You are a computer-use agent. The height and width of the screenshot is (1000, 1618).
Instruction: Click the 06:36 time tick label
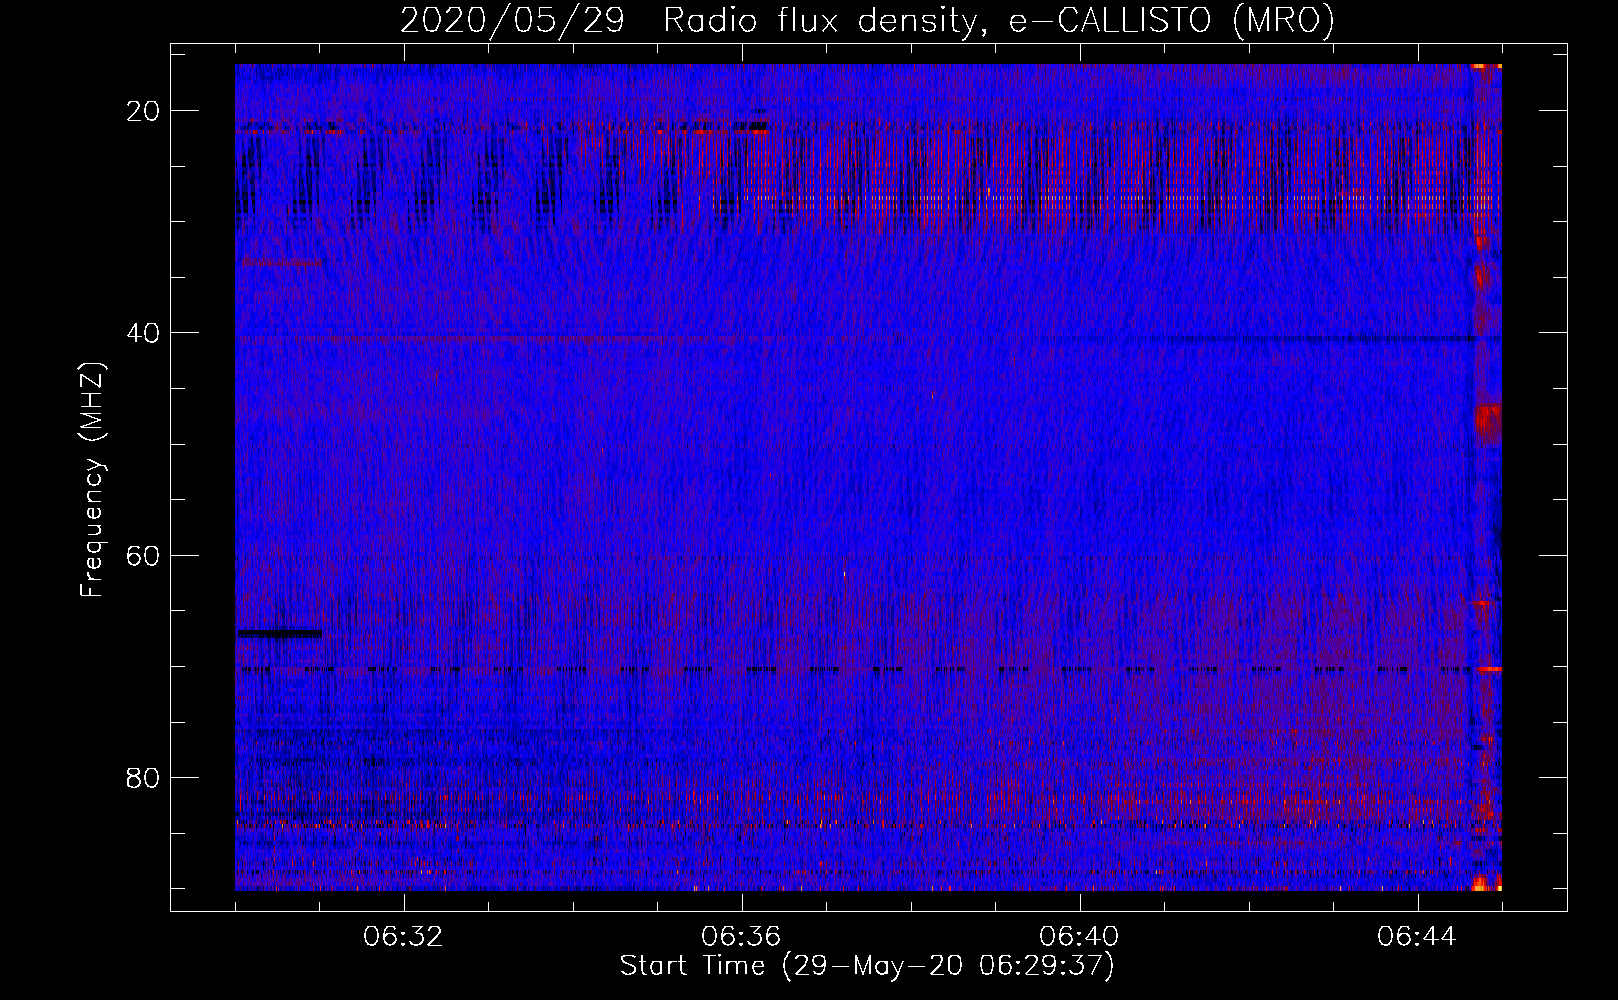point(741,937)
